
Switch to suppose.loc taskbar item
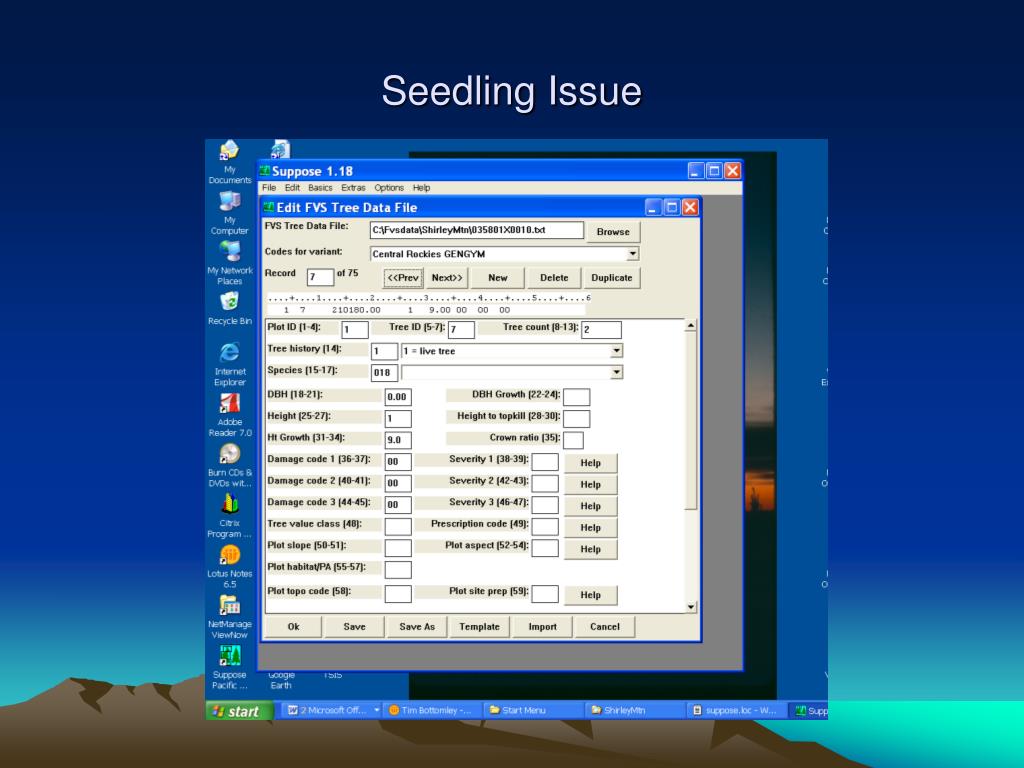[735, 710]
